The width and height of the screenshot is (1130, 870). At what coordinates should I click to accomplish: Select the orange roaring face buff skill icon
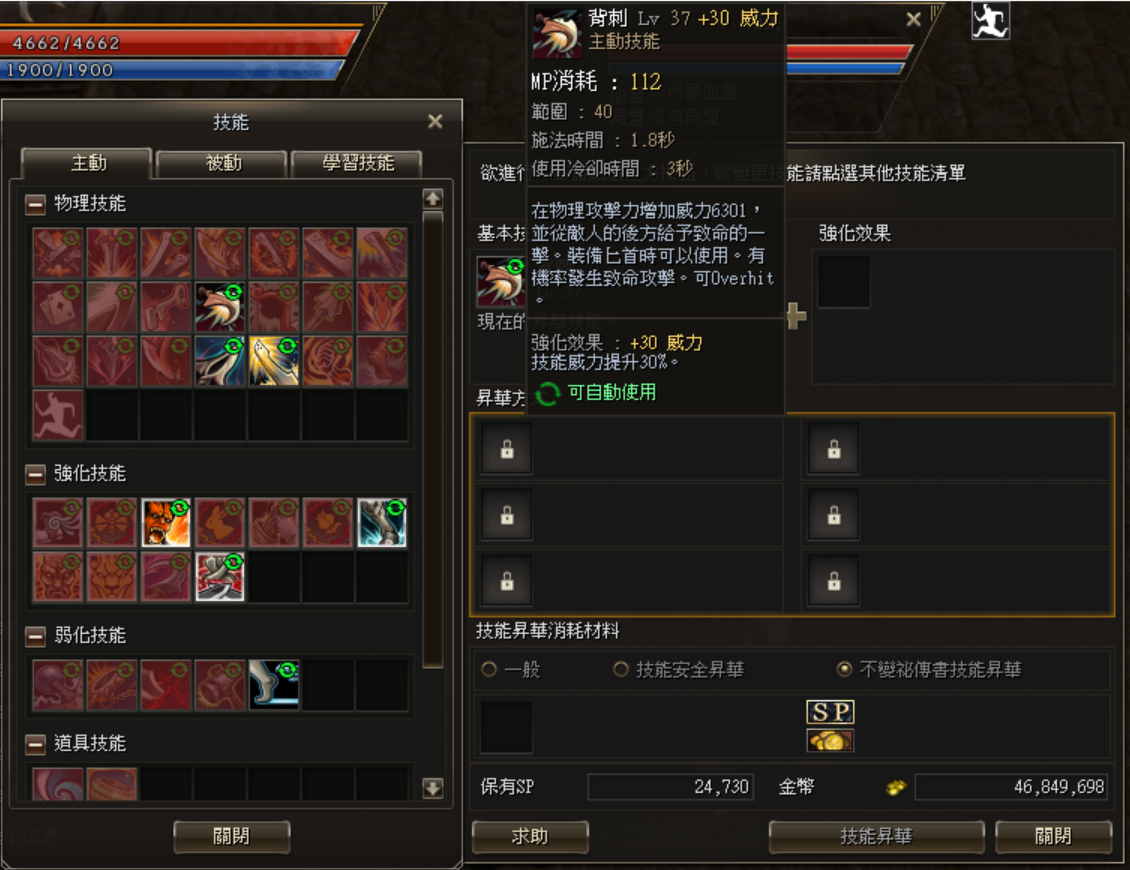(x=166, y=523)
